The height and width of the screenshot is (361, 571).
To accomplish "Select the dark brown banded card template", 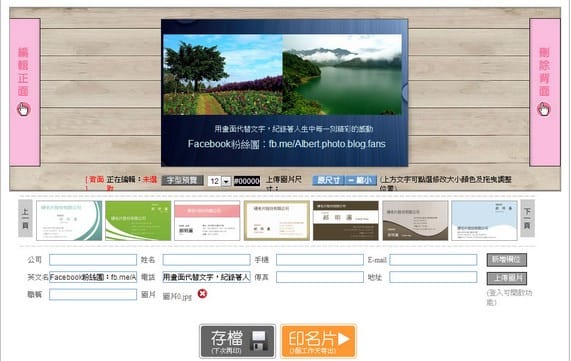I will click(x=346, y=220).
